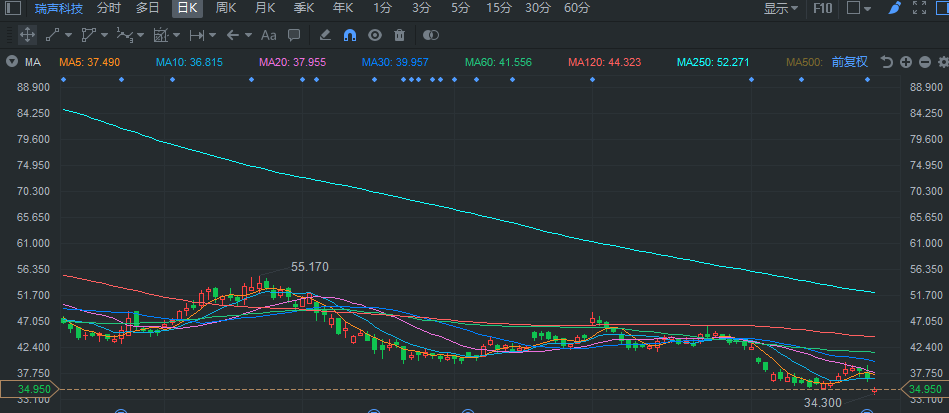Click MA5: 37.490 value
The width and height of the screenshot is (949, 413).
[90, 62]
